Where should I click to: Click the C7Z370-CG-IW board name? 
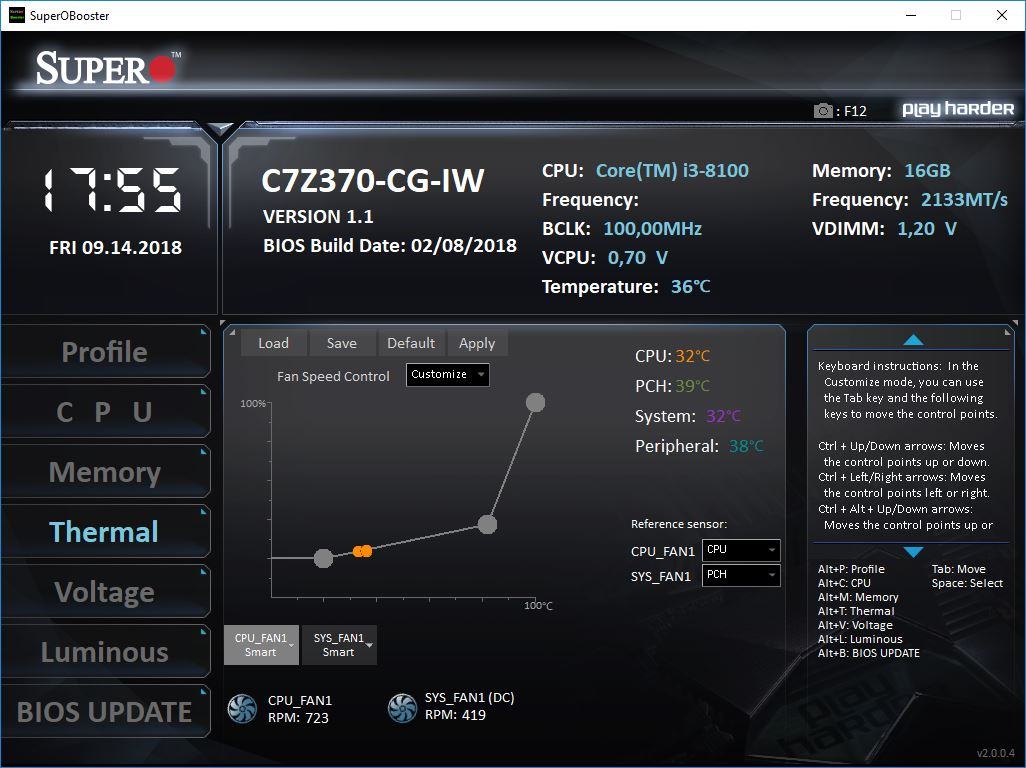coord(373,181)
